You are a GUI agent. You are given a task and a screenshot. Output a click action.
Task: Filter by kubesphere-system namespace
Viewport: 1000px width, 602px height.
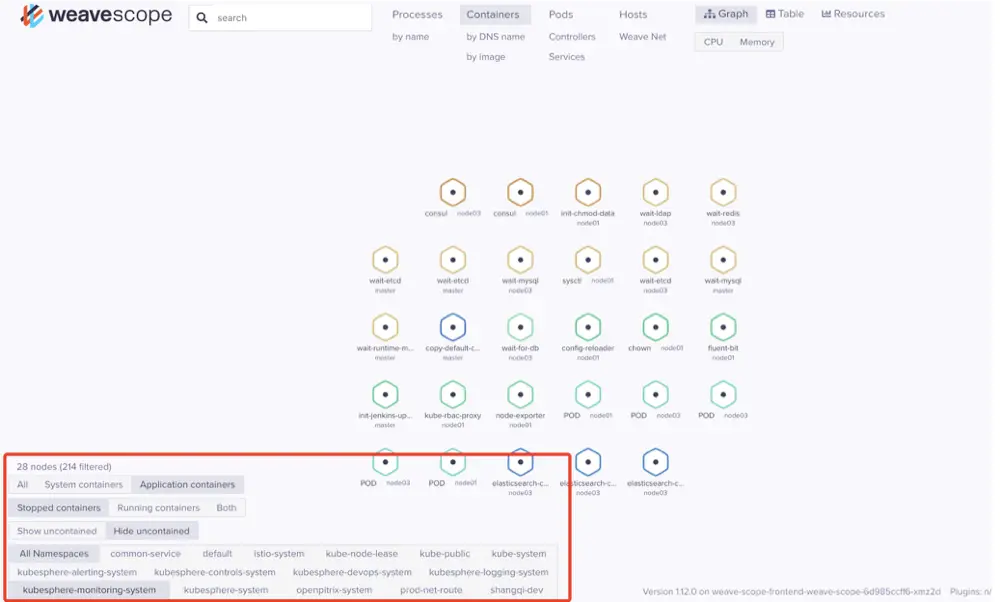click(x=226, y=591)
